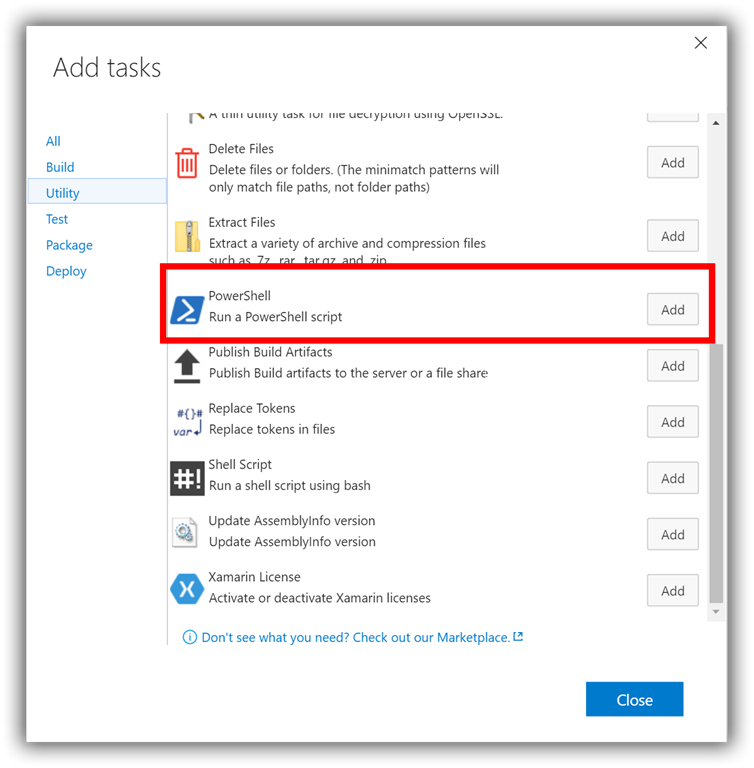Add the Delete Files task
This screenshot has height=768, width=754.
point(672,163)
